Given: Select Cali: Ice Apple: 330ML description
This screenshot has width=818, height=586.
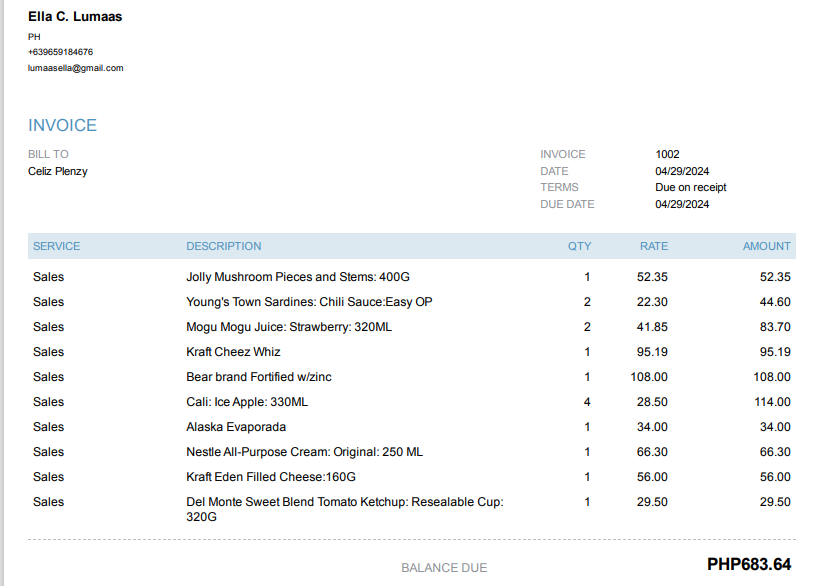Looking at the screenshot, I should (x=247, y=402).
